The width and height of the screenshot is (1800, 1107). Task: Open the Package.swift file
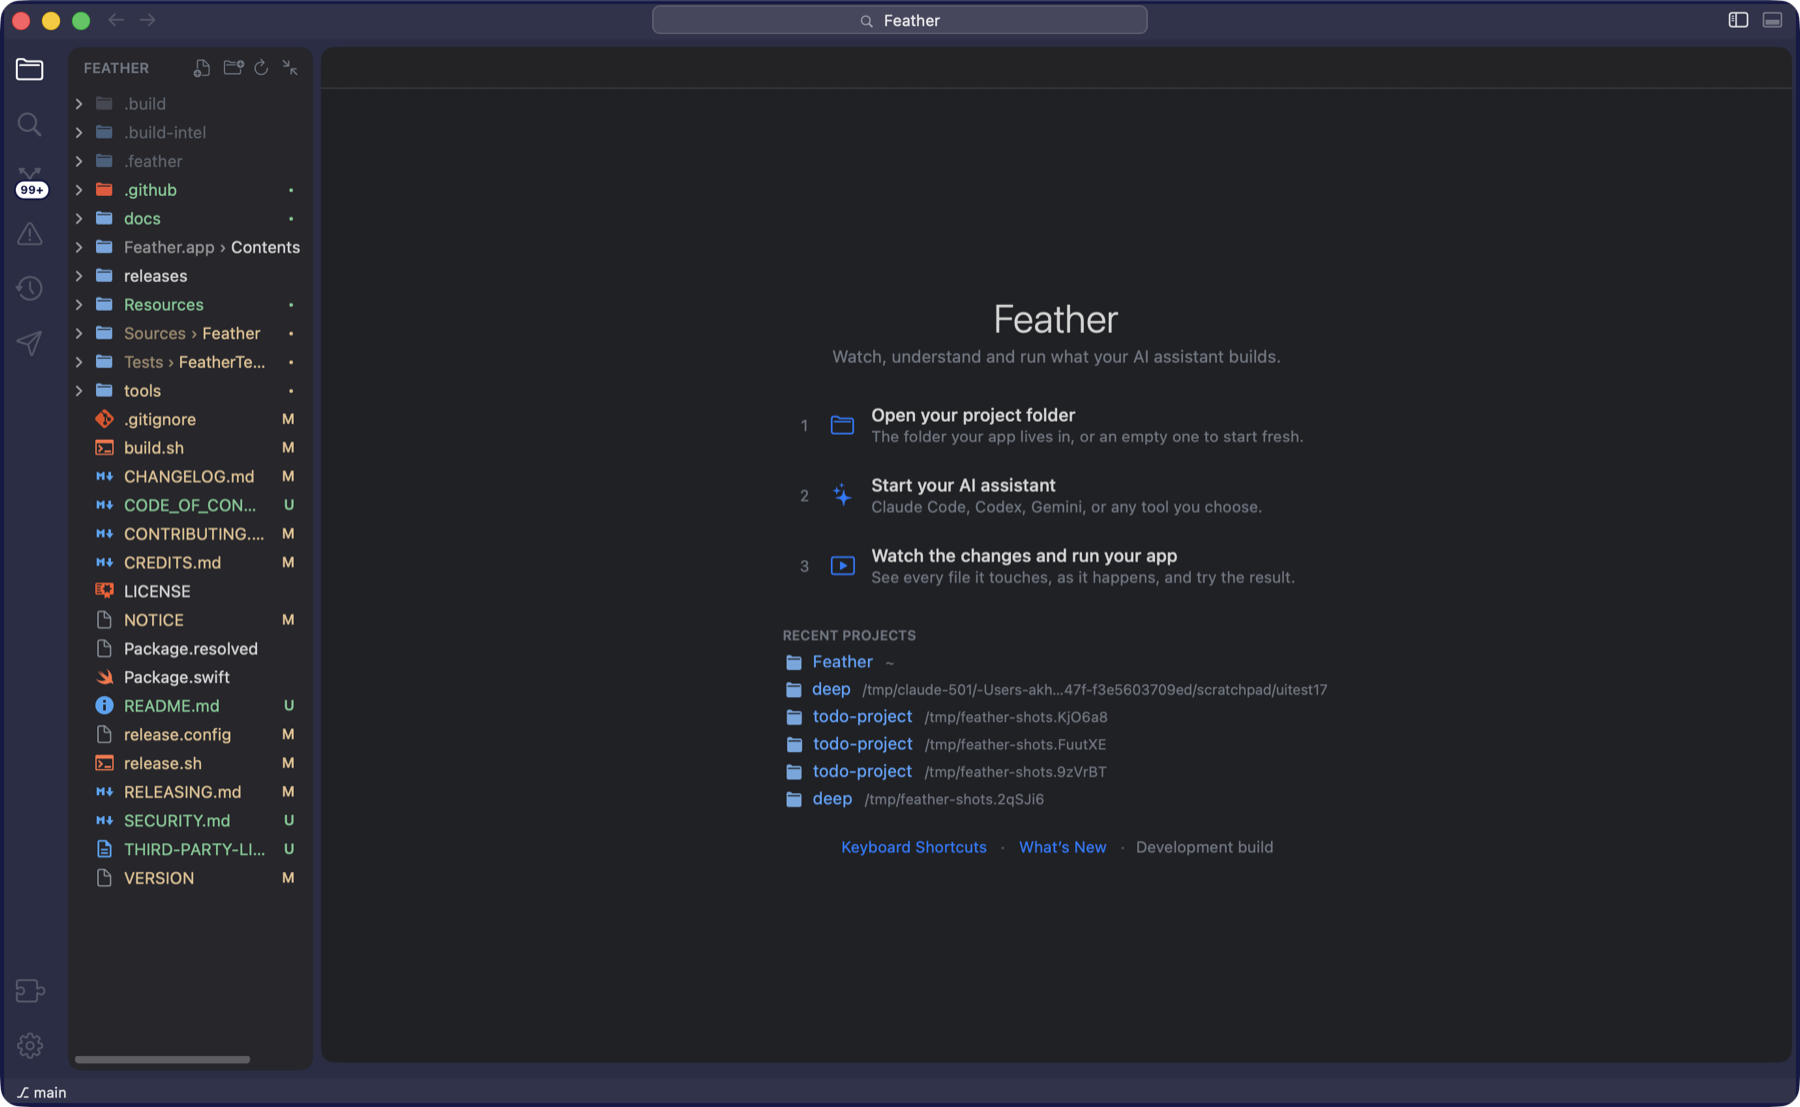190,677
